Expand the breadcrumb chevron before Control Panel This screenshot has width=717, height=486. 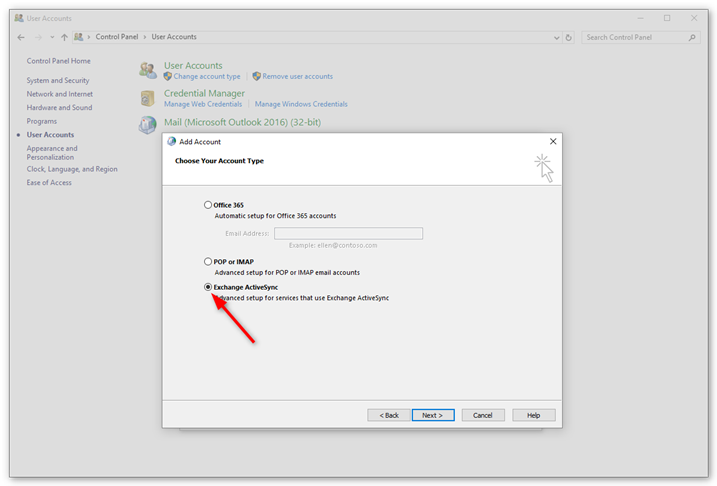pyautogui.click(x=89, y=37)
